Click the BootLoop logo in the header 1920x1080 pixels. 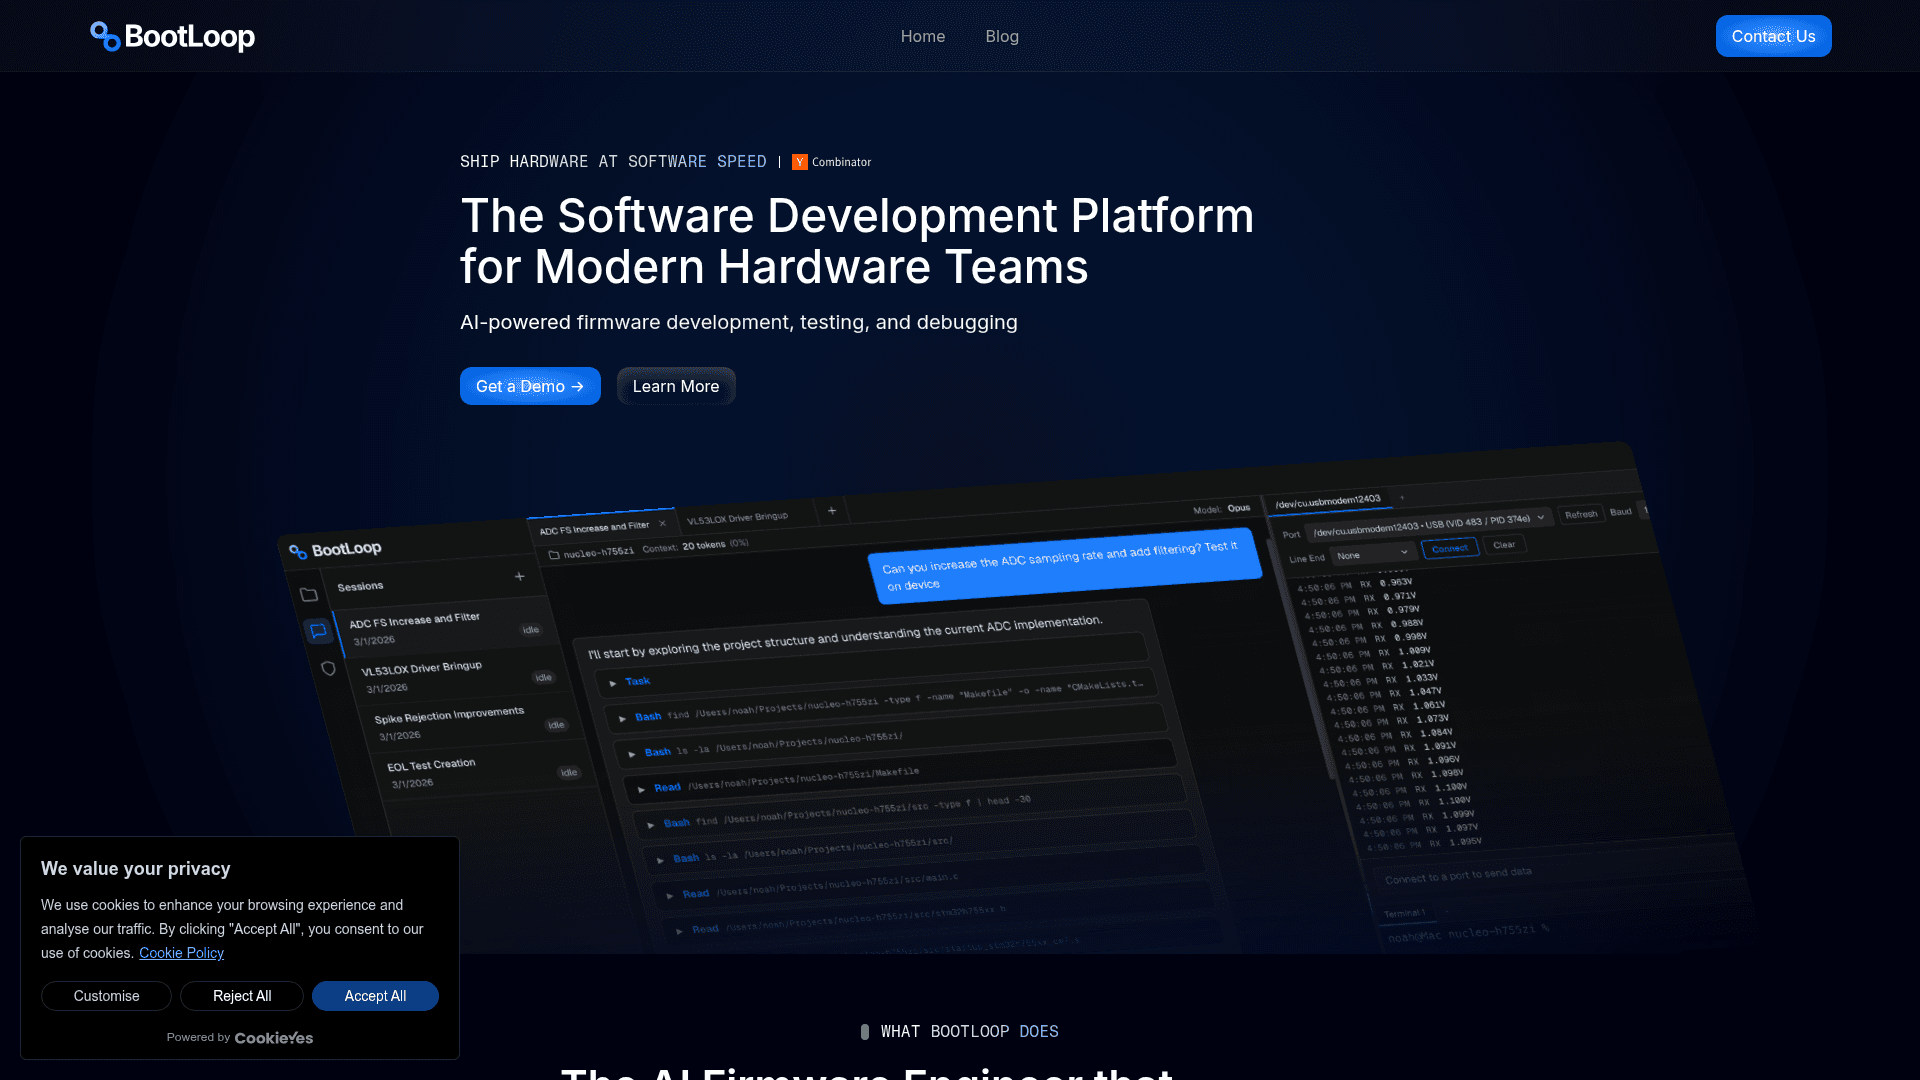pyautogui.click(x=172, y=37)
